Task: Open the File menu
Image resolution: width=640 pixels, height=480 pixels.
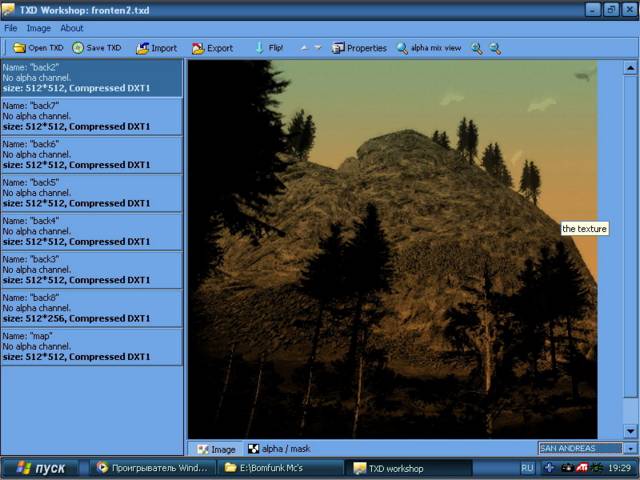Action: click(11, 28)
